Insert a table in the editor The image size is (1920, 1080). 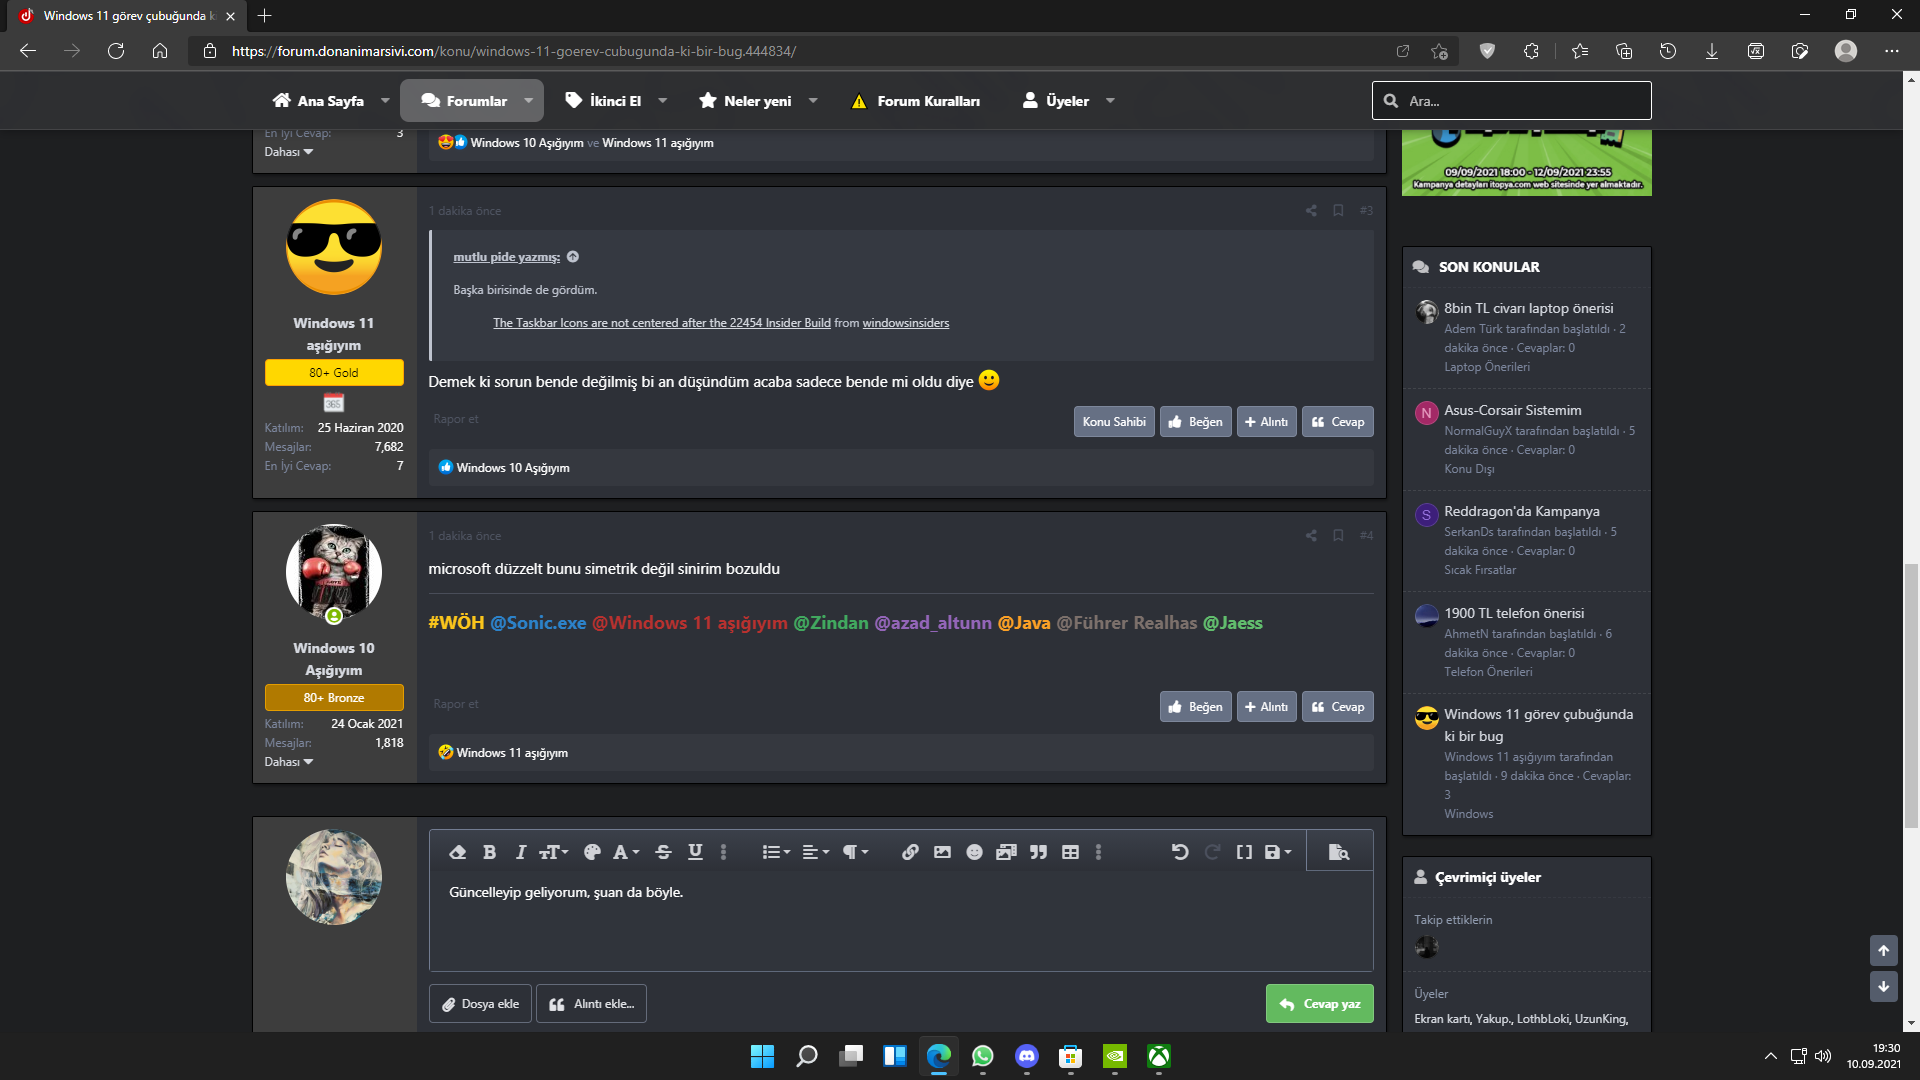click(x=1070, y=852)
